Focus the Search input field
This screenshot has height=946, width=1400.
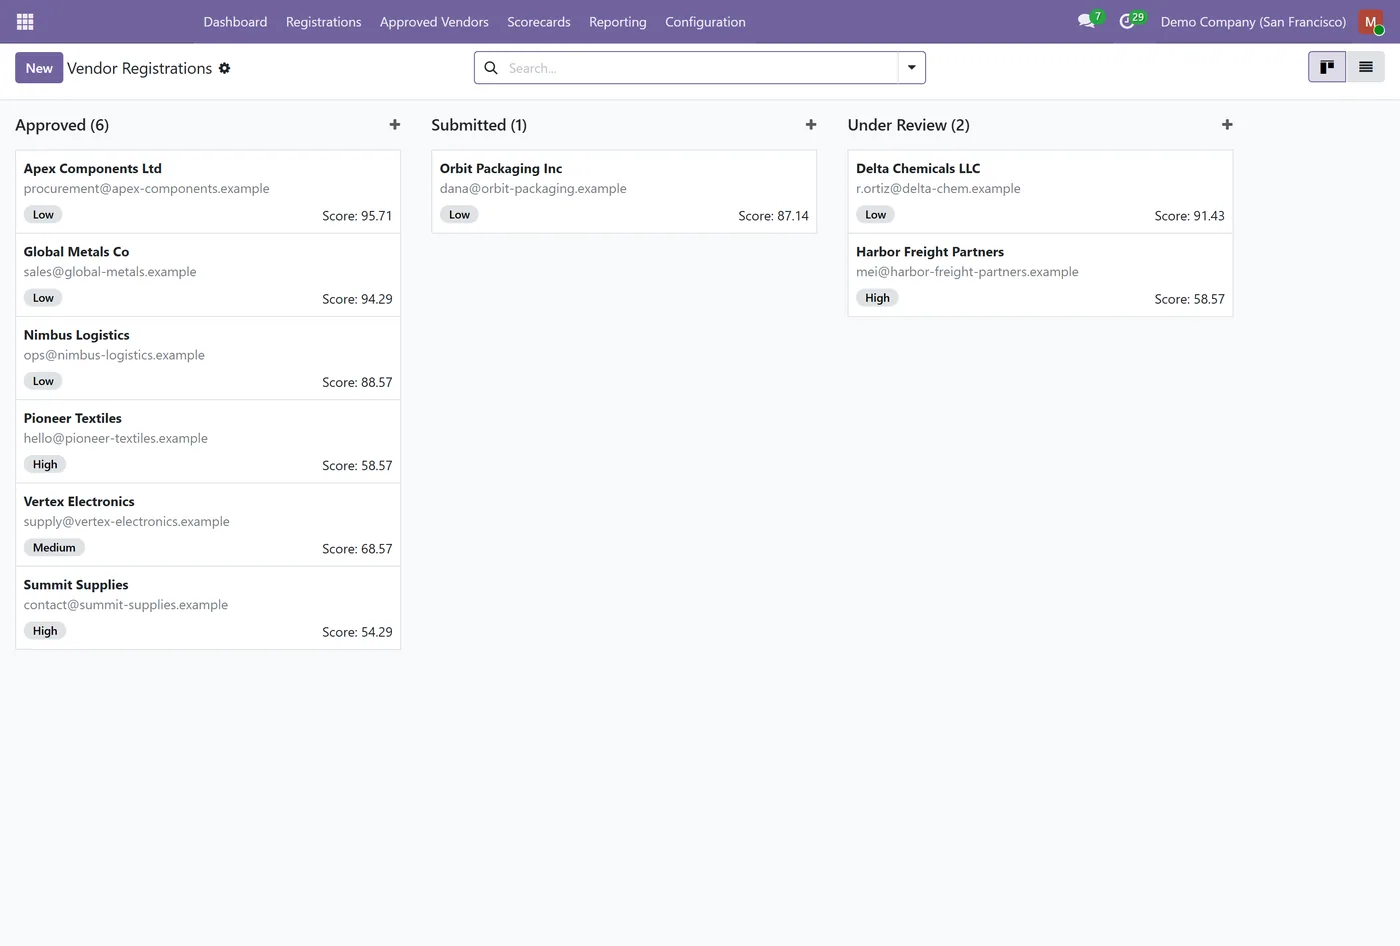pyautogui.click(x=700, y=68)
